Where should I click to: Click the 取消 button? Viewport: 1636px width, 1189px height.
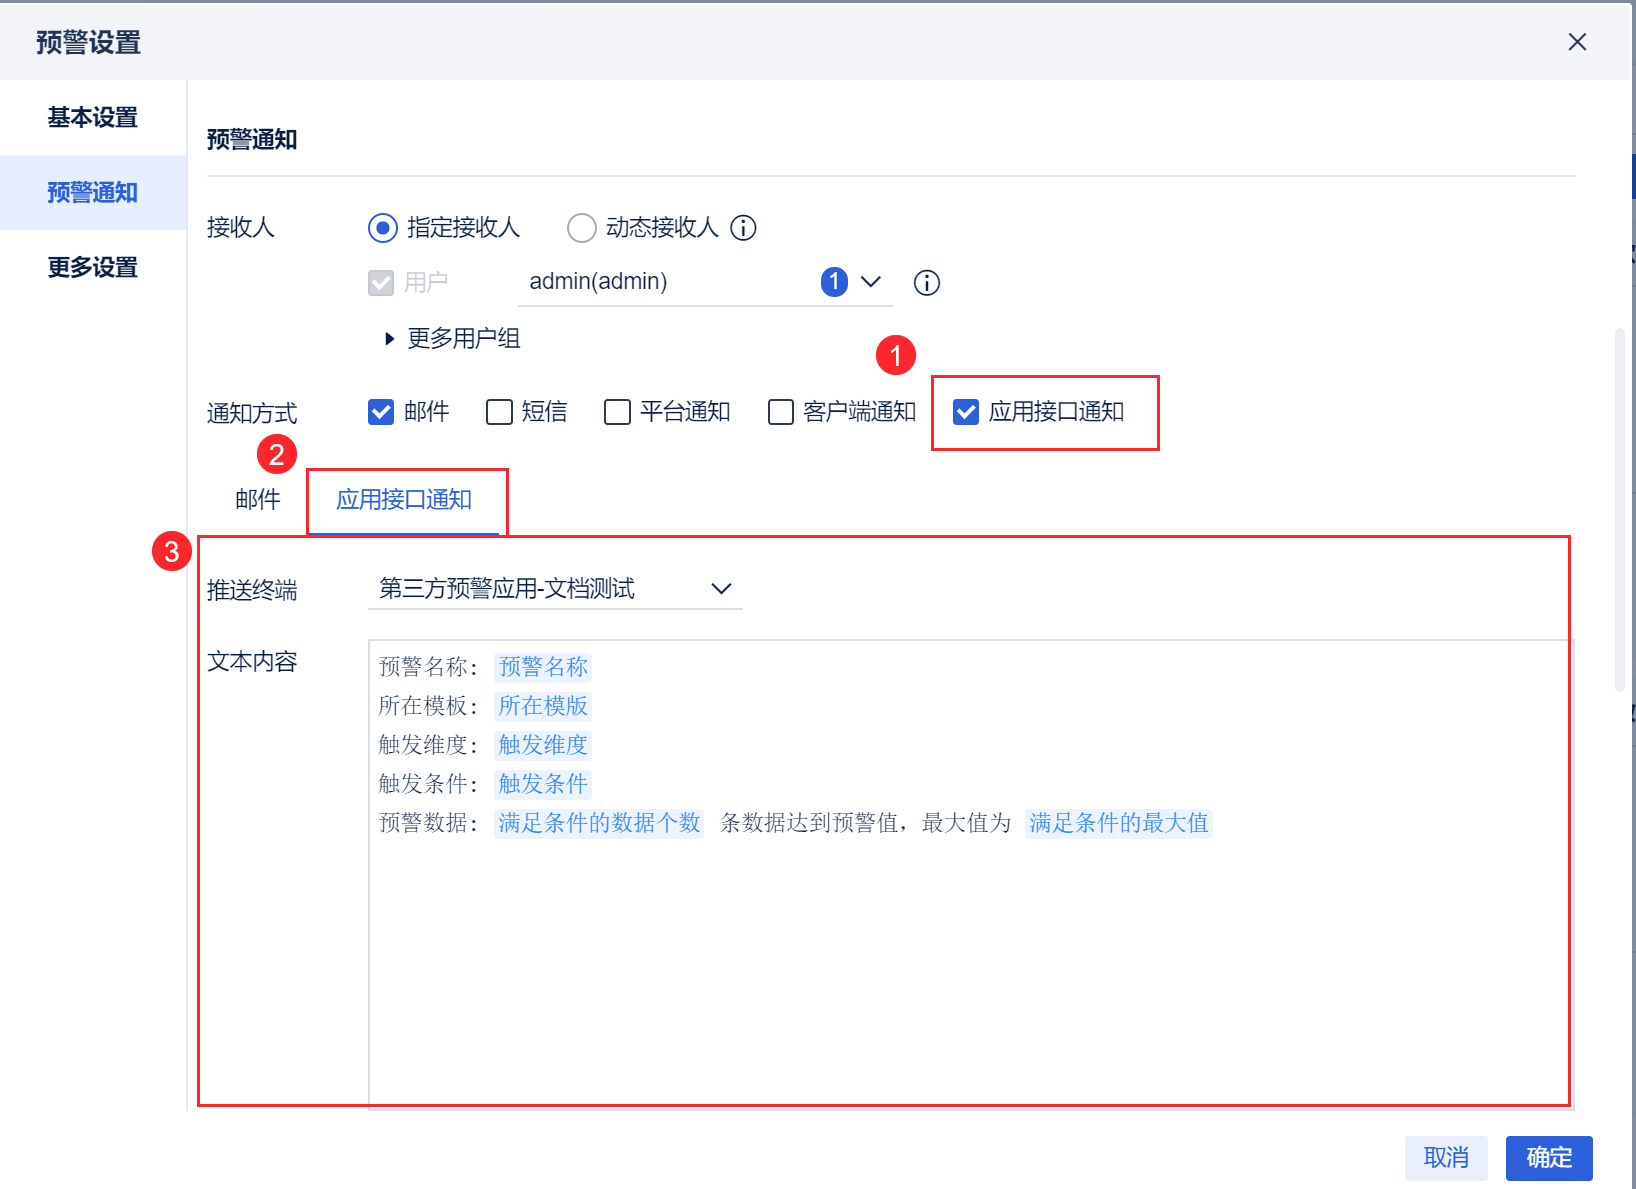1446,1158
